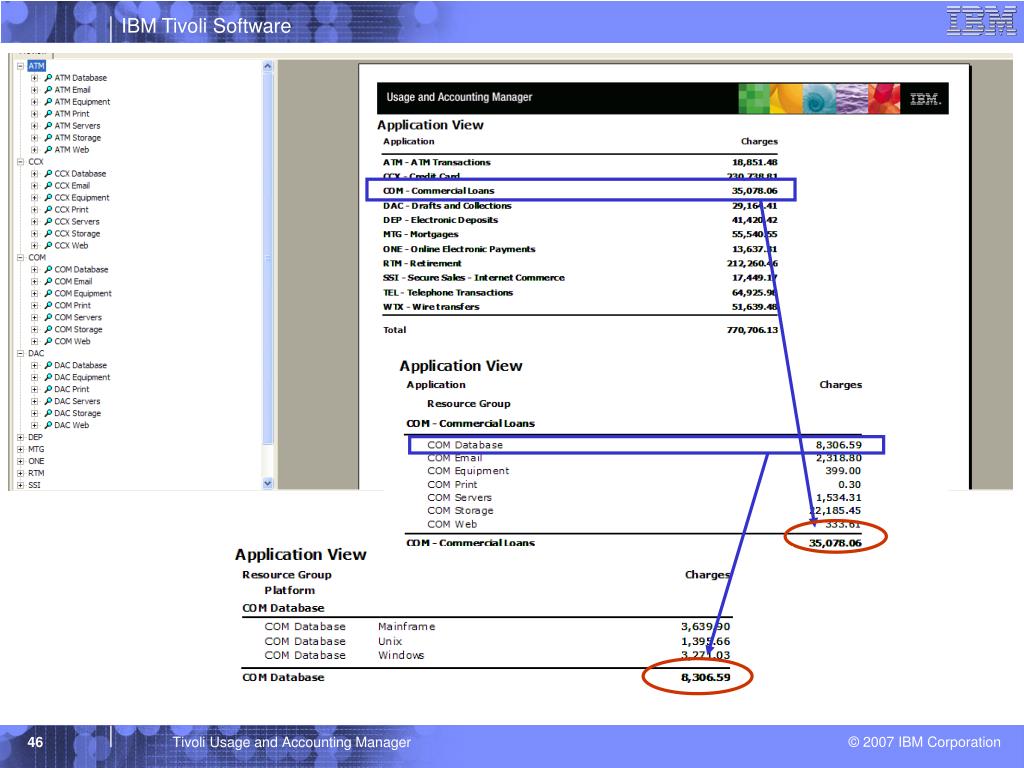The image size is (1024, 768).
Task: Collapse the CCX tree node
Action: pos(20,161)
